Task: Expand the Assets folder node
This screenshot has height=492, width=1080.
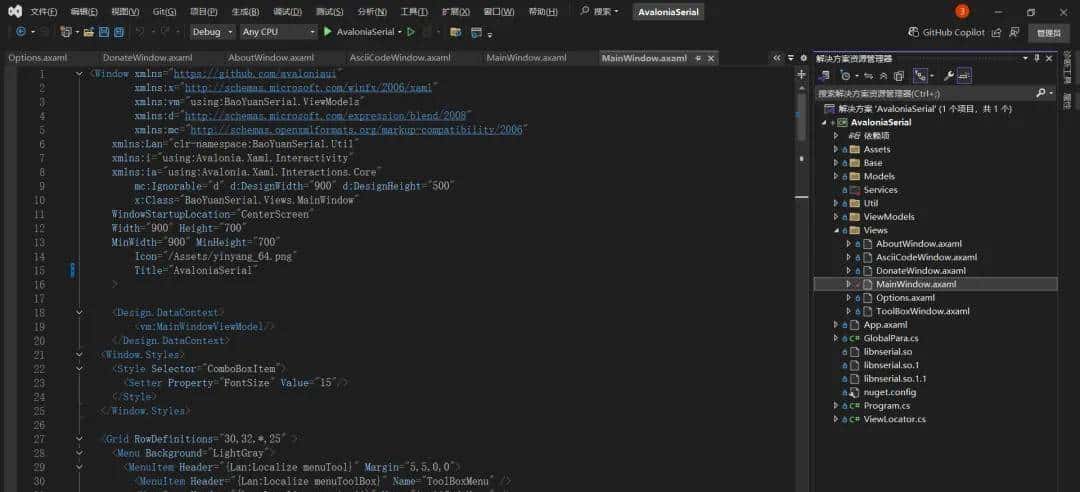Action: tap(836, 150)
